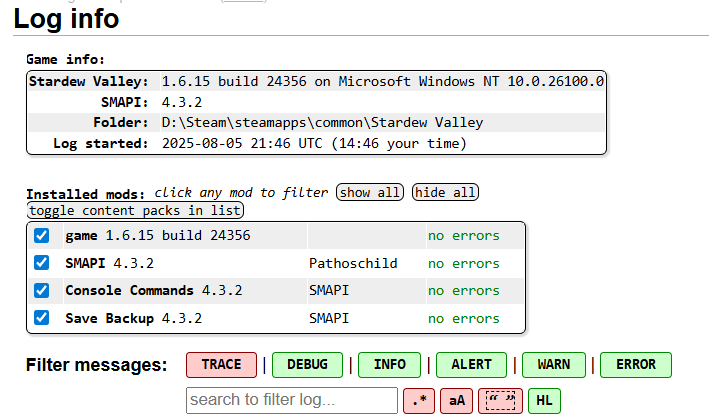This screenshot has width=709, height=414.
Task: Click the Log started 2025-08-05 21:46 UTC value
Action: point(314,143)
